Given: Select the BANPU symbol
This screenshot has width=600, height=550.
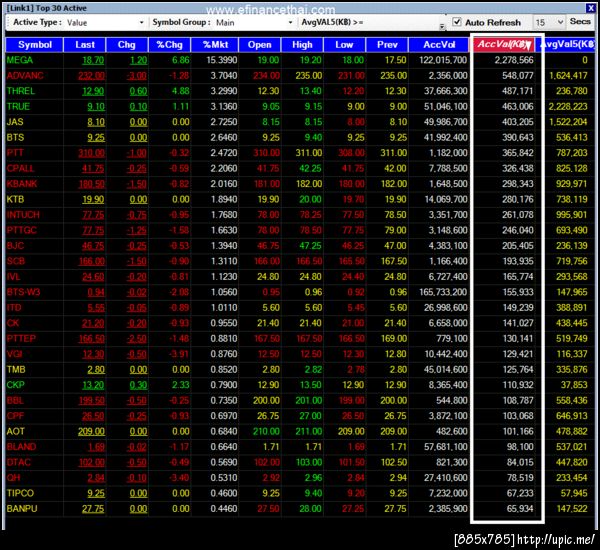Looking at the screenshot, I should 22,509.
